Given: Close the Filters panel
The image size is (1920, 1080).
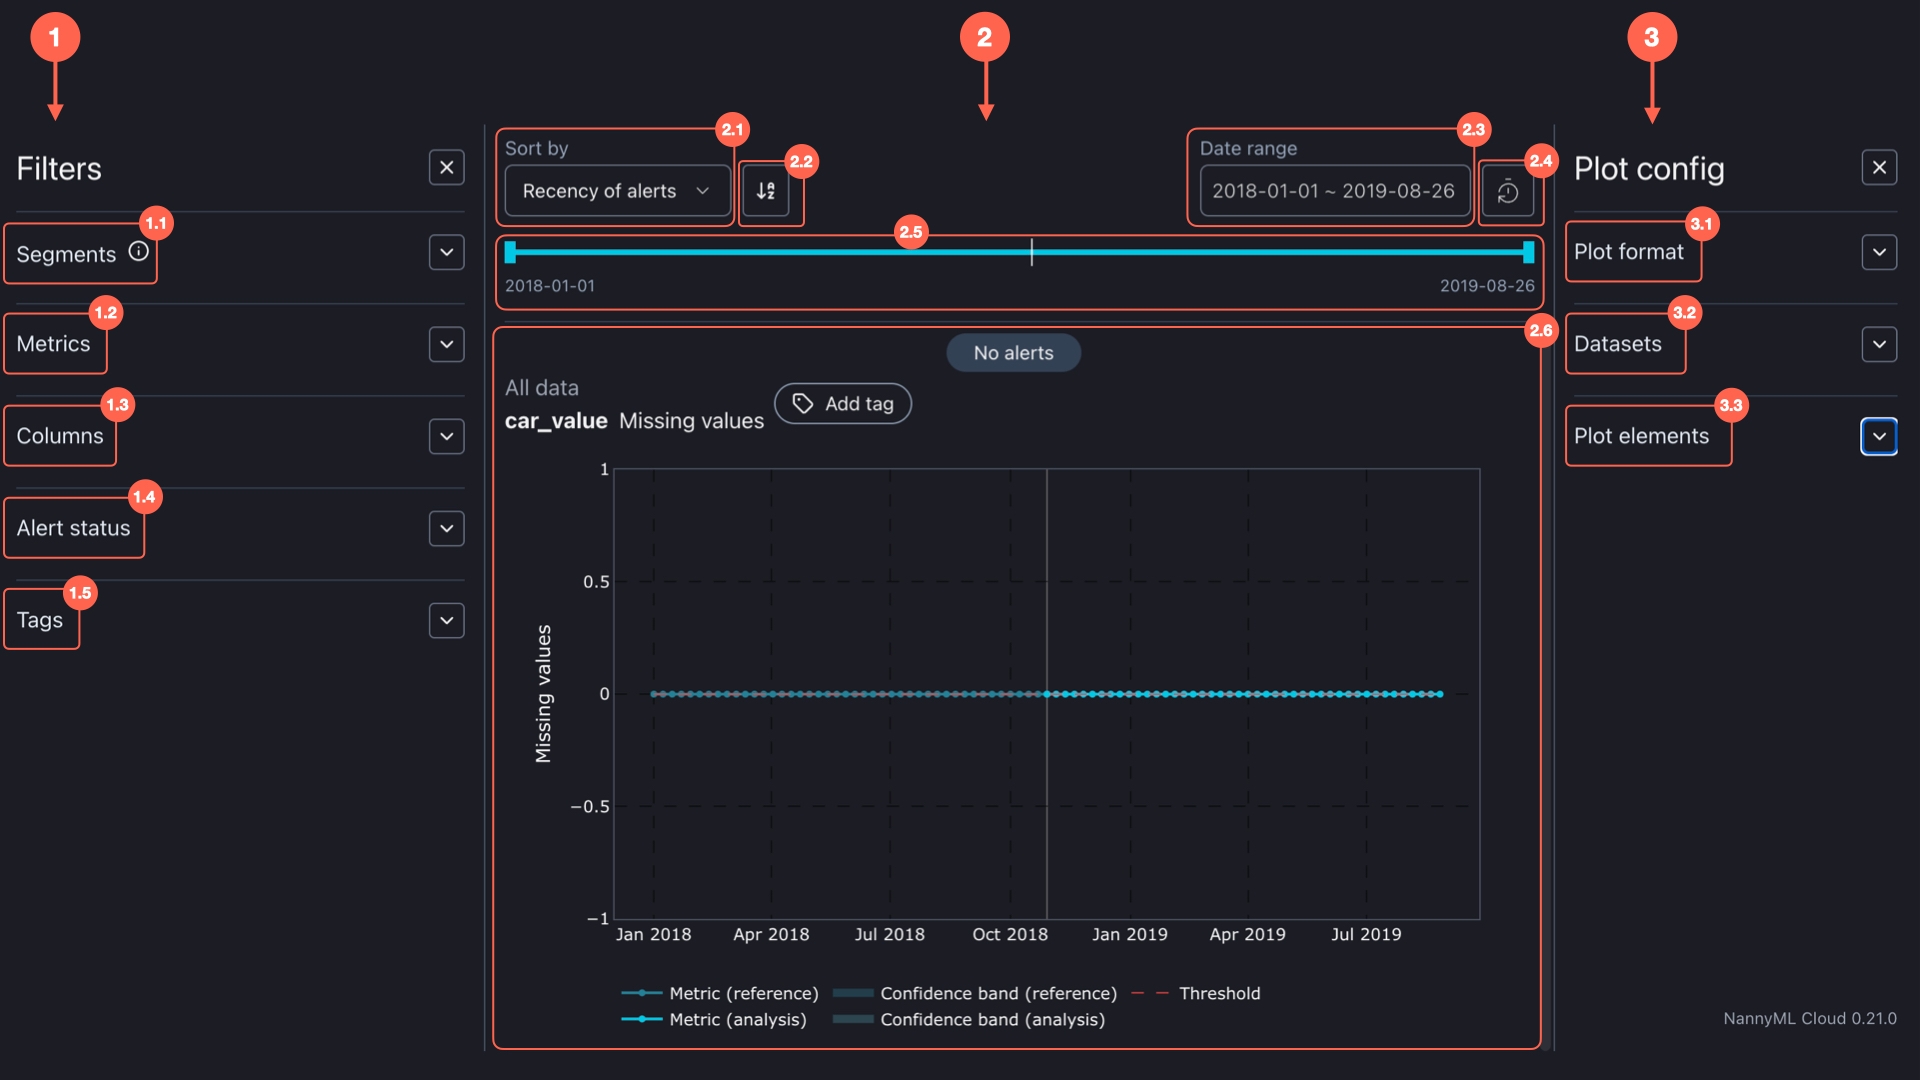Looking at the screenshot, I should click(x=446, y=168).
